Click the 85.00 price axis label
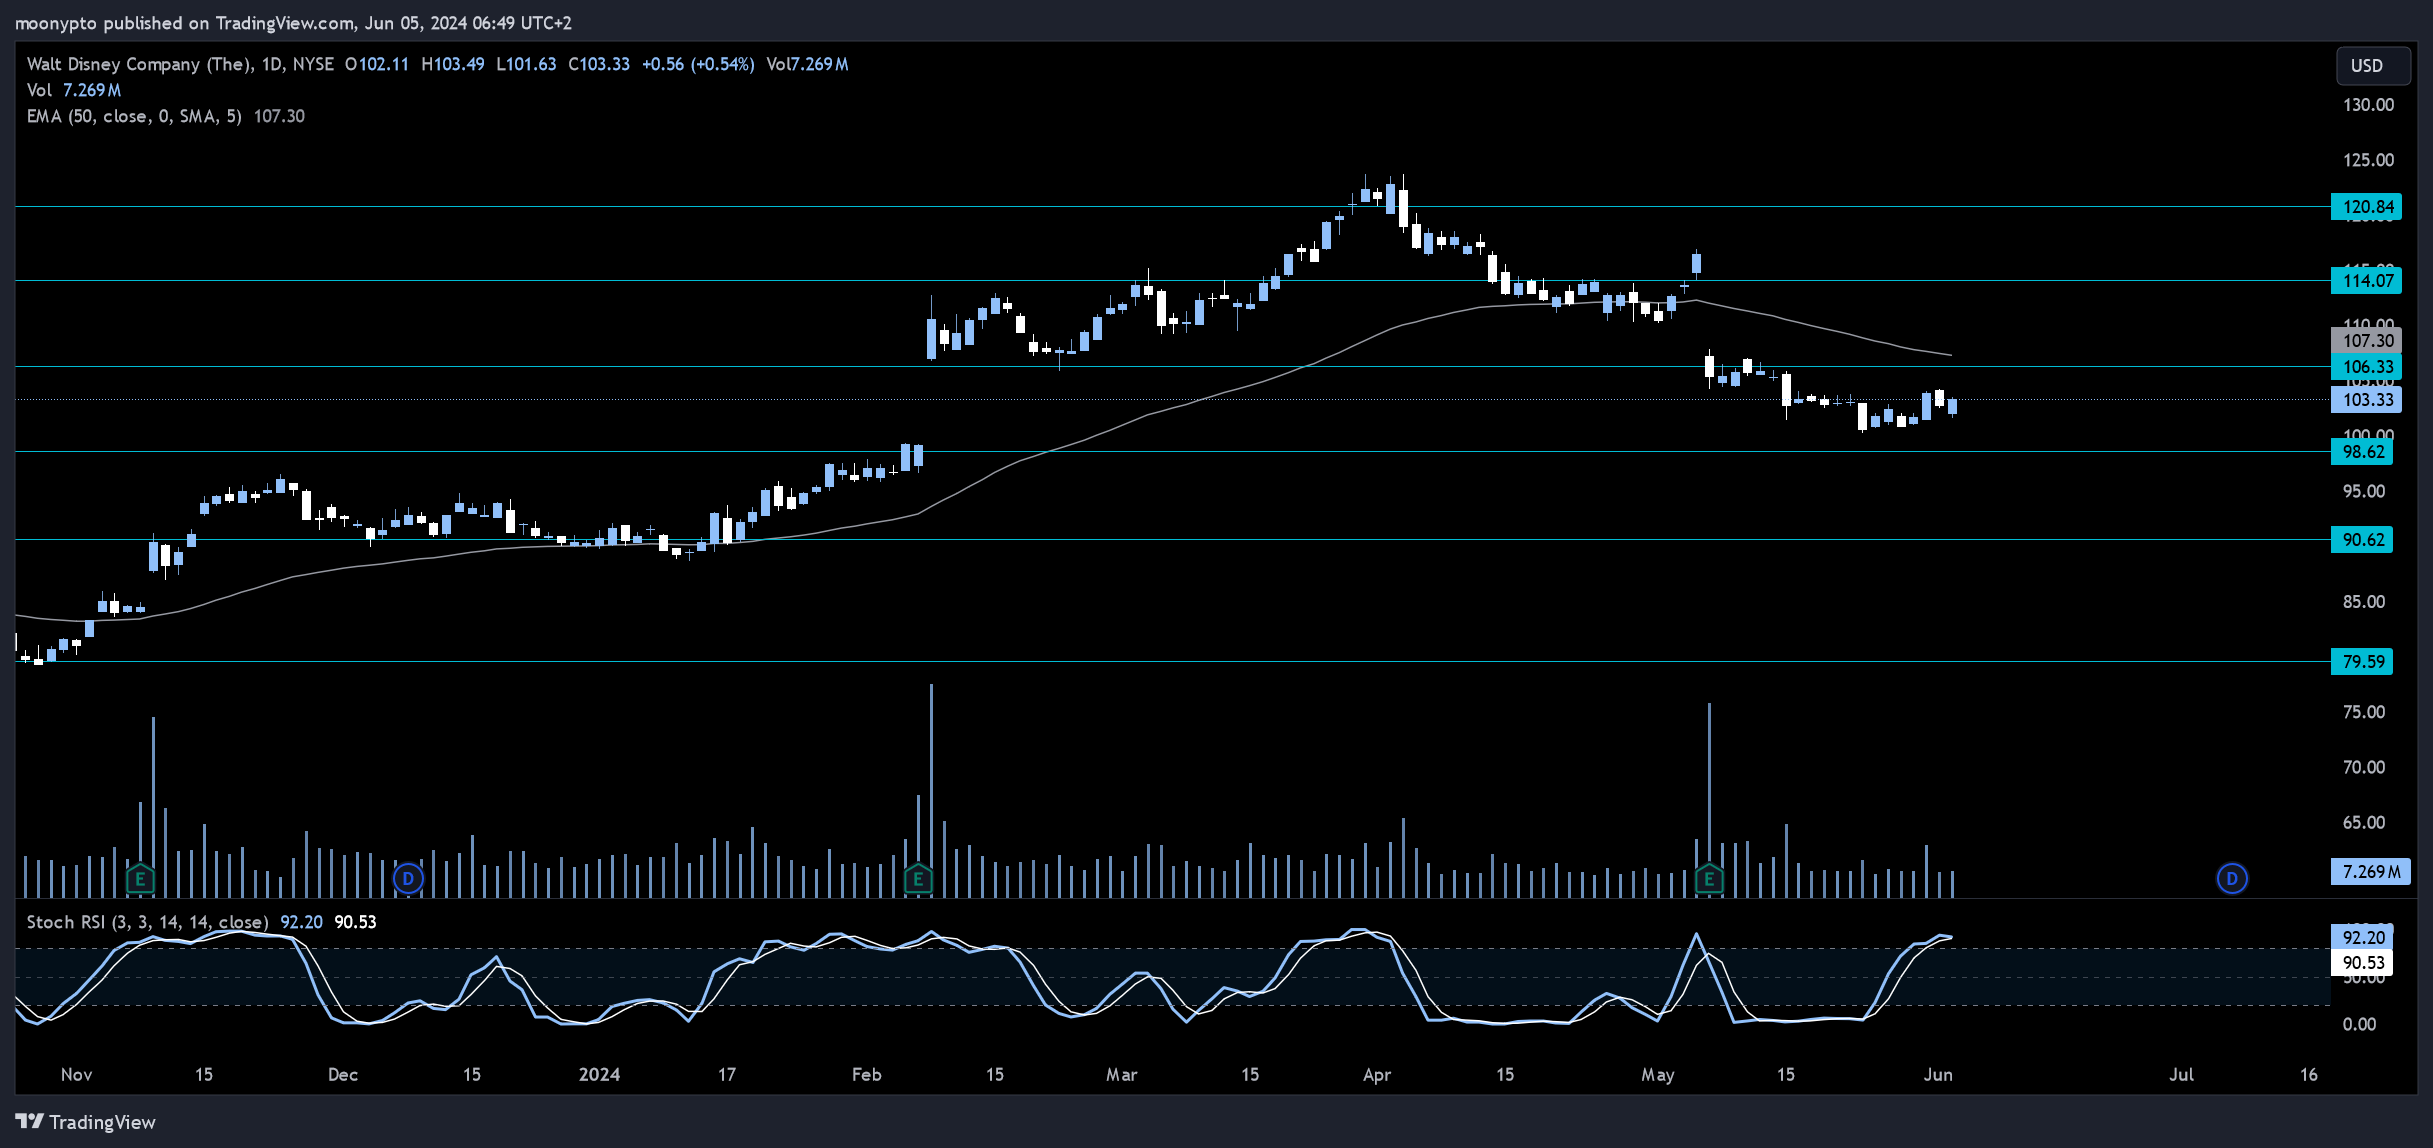 click(x=2364, y=602)
